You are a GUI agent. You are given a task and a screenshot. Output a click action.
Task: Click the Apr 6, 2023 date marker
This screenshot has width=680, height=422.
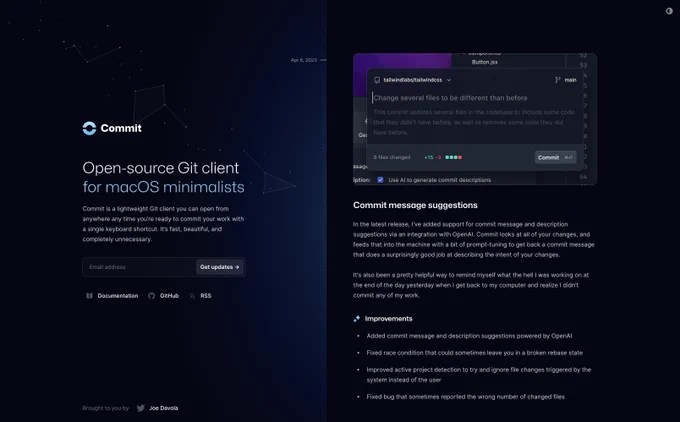pos(304,60)
